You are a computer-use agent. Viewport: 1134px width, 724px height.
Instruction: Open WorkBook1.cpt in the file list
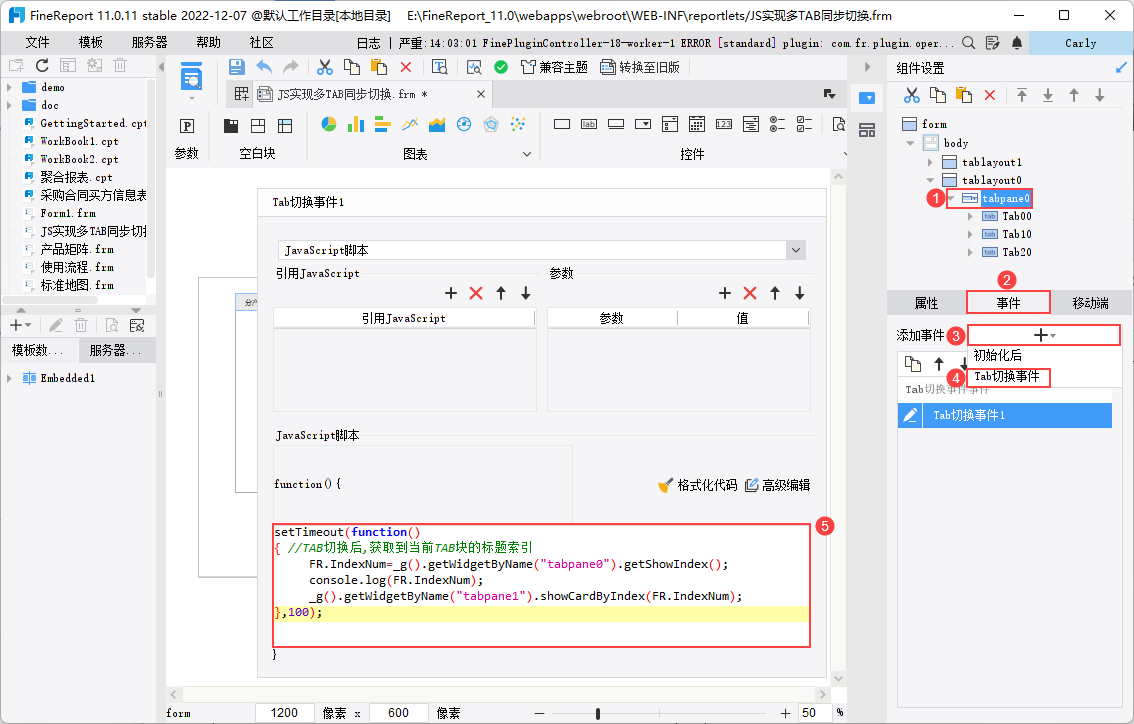(78, 141)
